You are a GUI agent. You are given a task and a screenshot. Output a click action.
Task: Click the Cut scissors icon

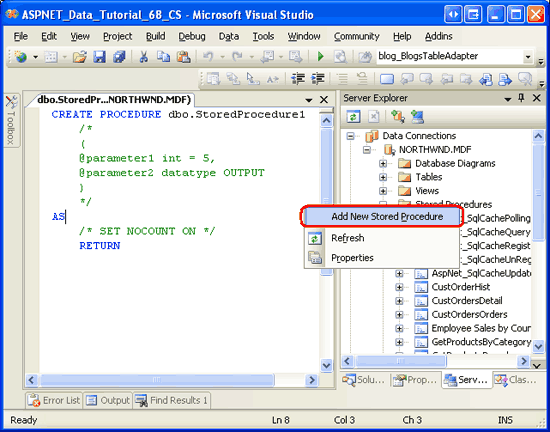coord(143,56)
